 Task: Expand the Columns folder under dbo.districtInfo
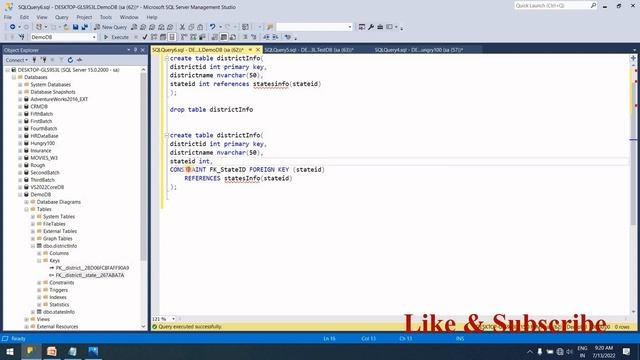coord(39,253)
